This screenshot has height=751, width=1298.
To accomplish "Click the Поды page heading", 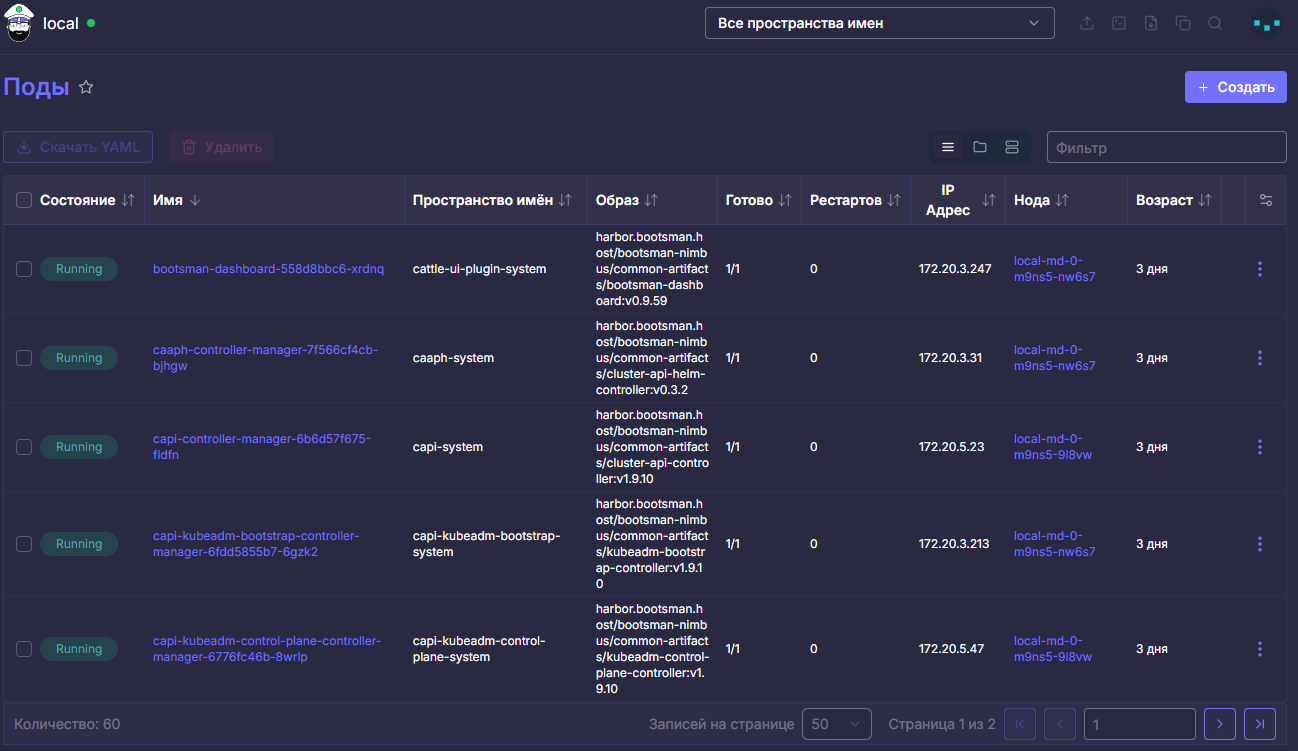I will (36, 87).
